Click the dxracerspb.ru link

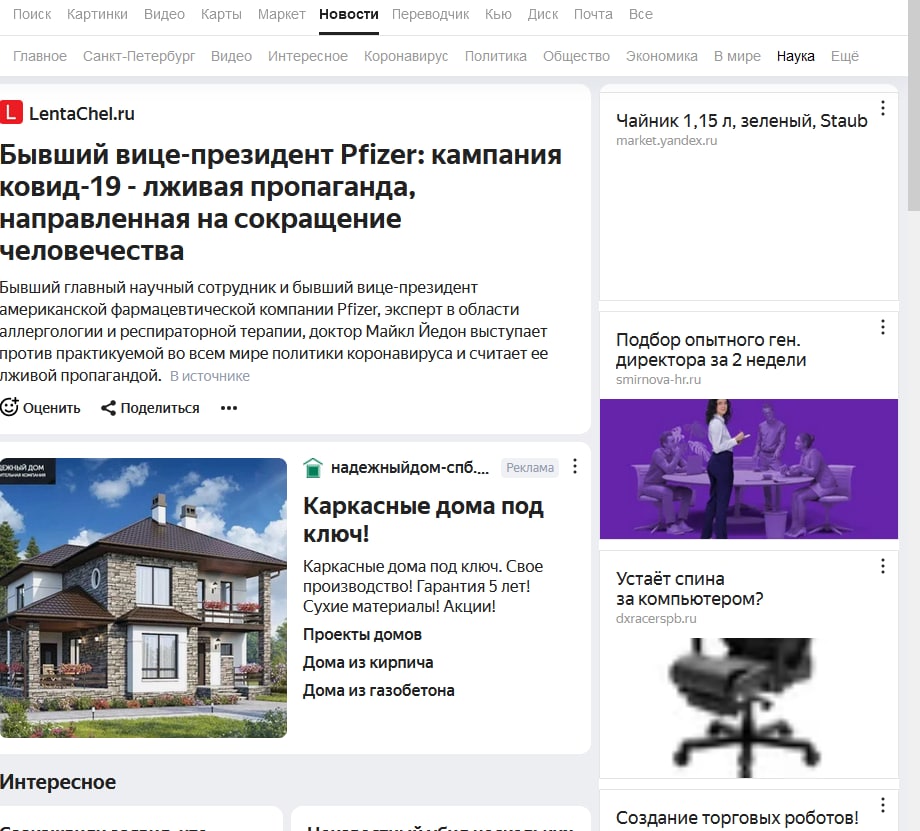[656, 619]
